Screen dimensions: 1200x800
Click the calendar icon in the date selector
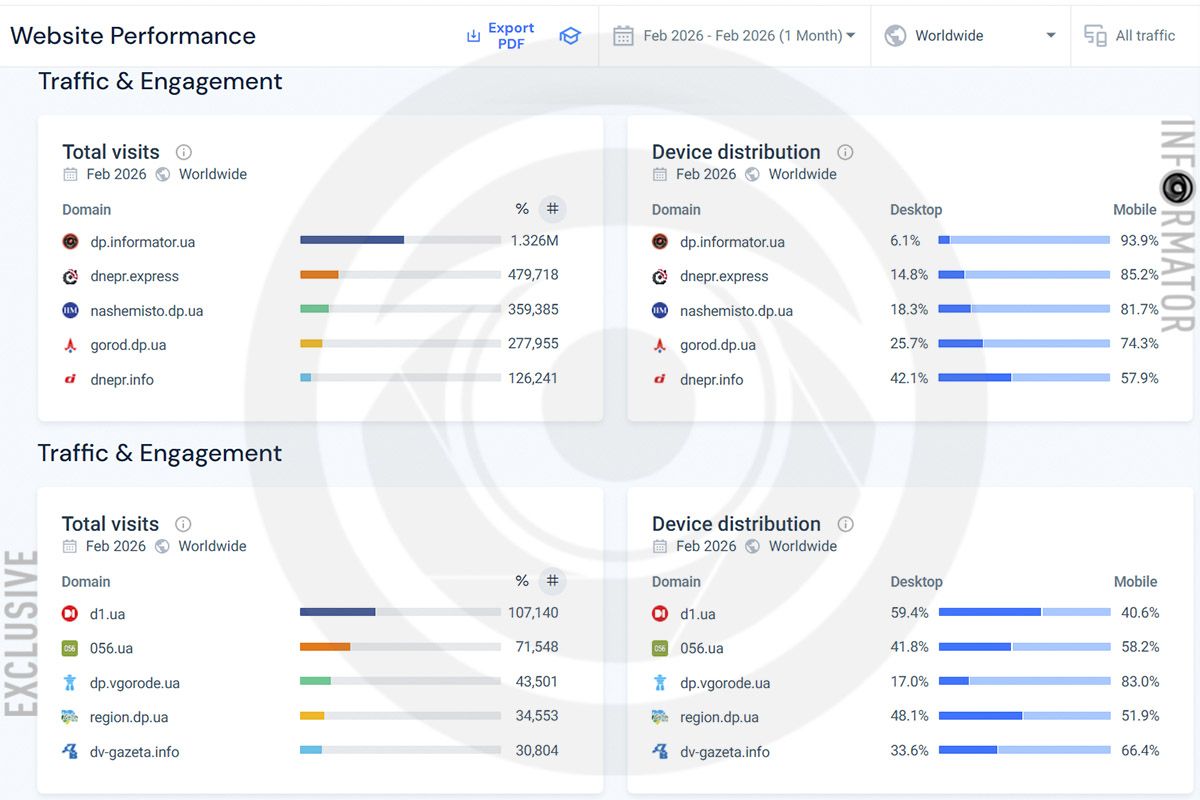click(x=625, y=35)
